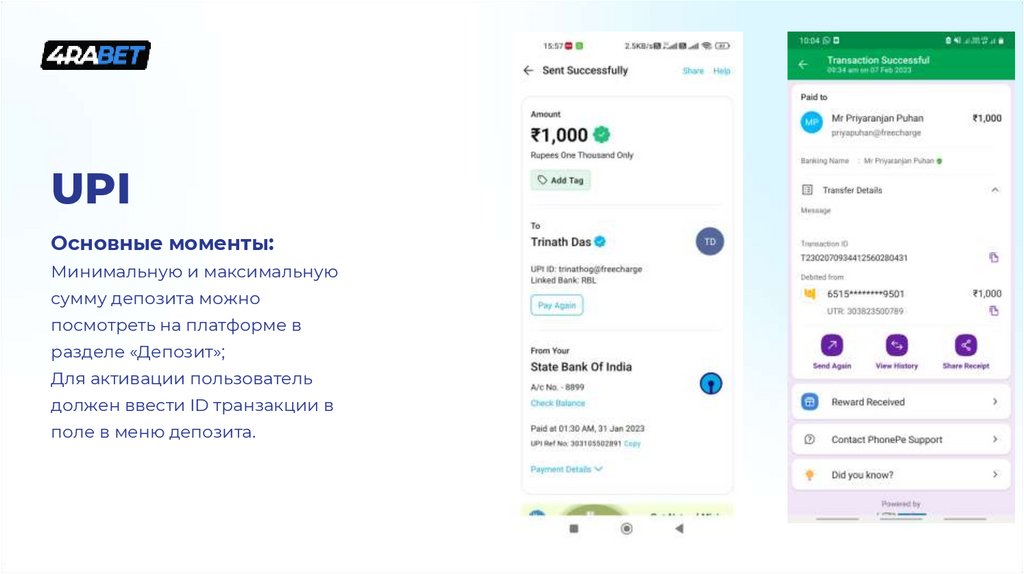Tap Share in the top bar
1024x574 pixels.
click(x=693, y=71)
